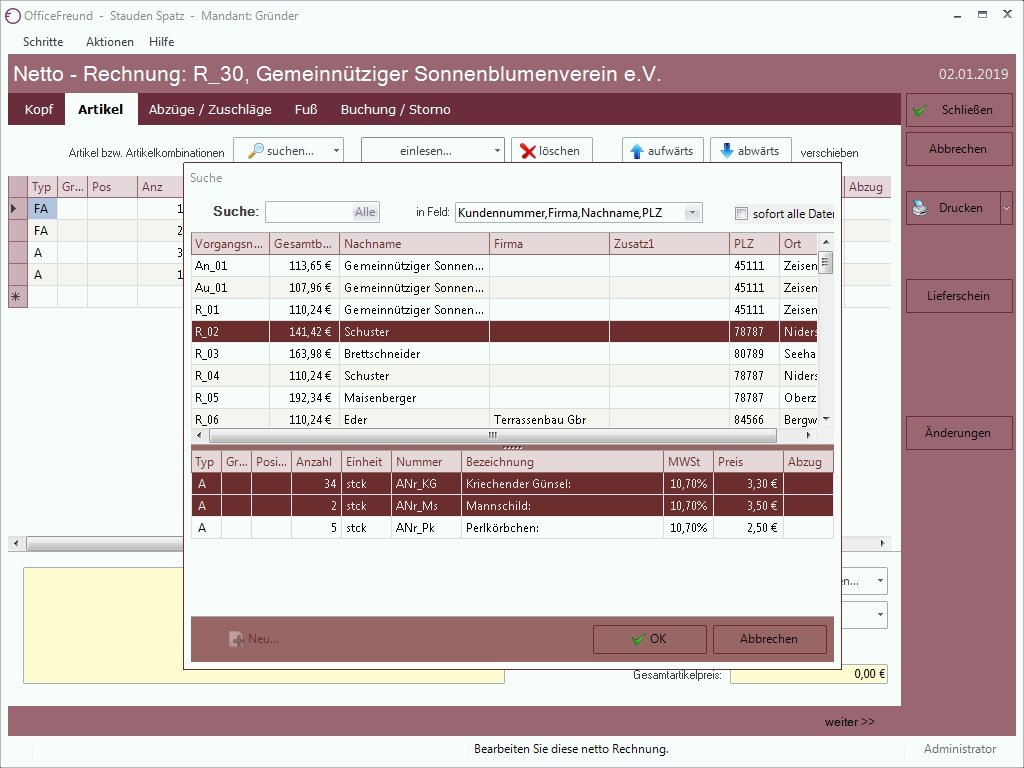The width and height of the screenshot is (1024, 768).
Task: Click the printer icon on Drucken button
Action: 920,208
